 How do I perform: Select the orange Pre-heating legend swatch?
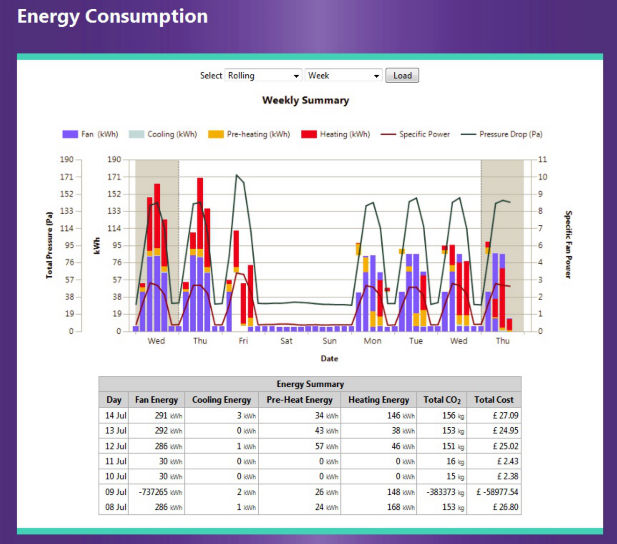[216, 134]
